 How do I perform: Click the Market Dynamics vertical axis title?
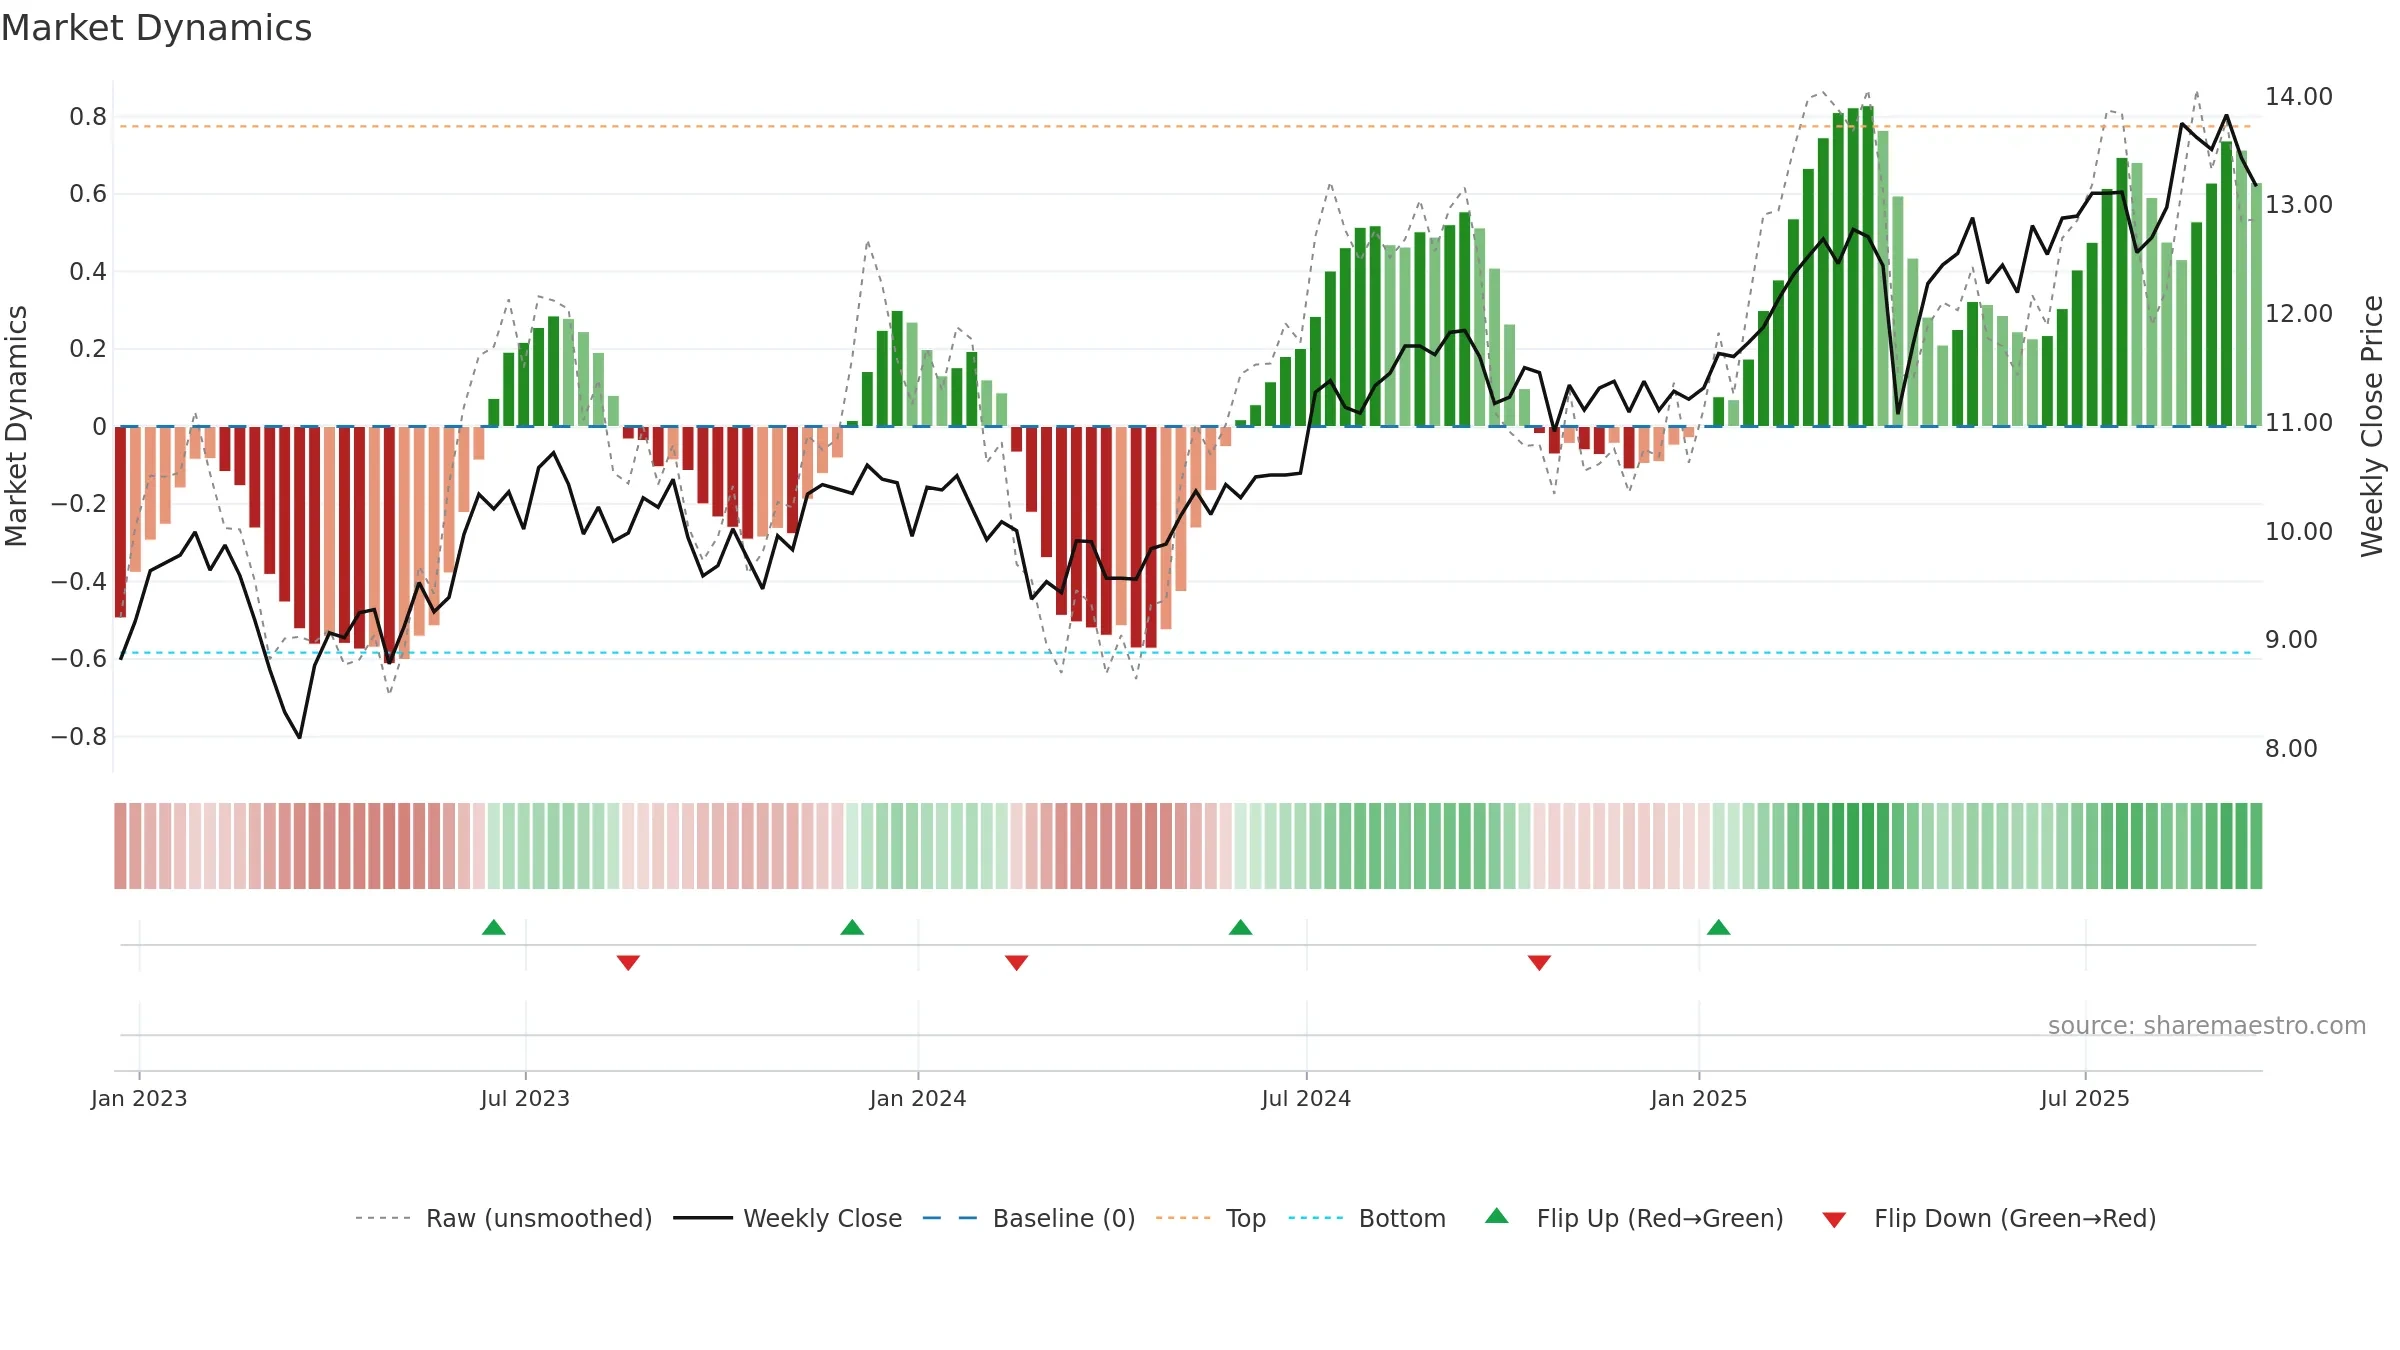(x=16, y=426)
